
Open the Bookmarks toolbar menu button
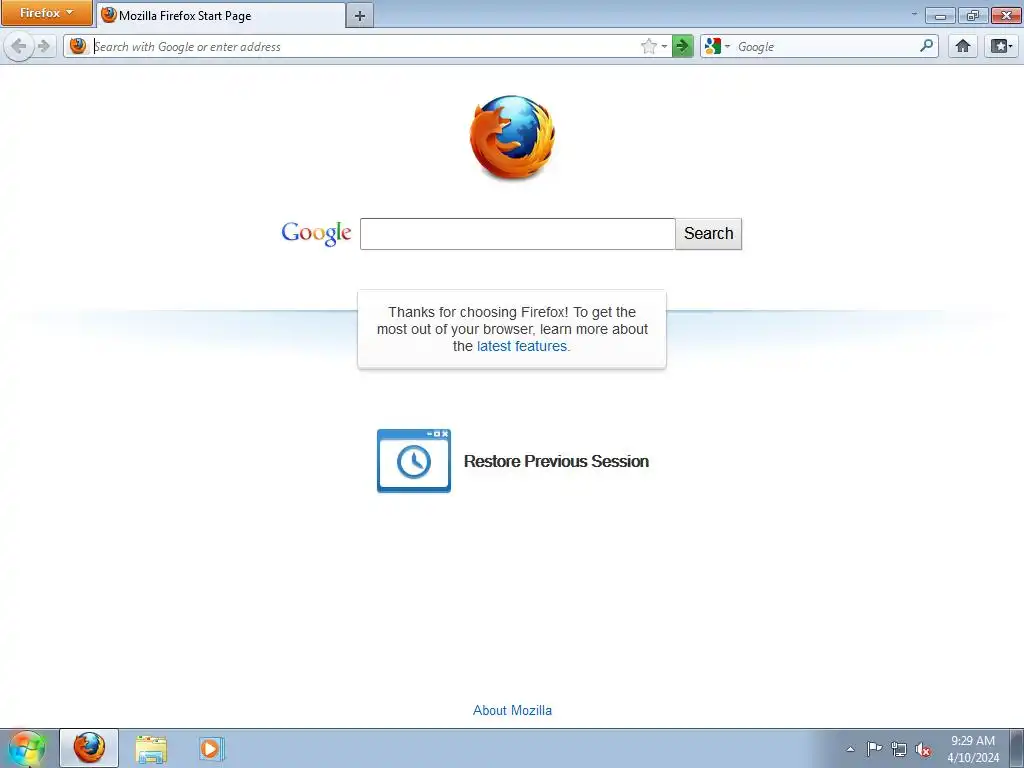tap(1001, 46)
